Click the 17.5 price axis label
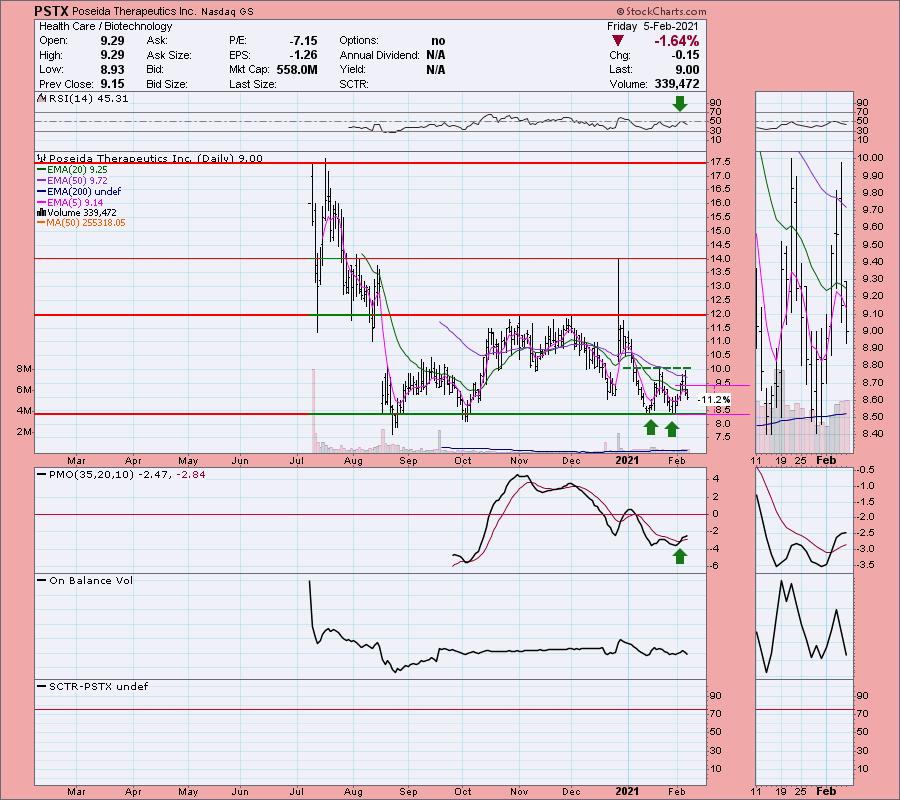Viewport: 900px width, 800px height. [720, 162]
